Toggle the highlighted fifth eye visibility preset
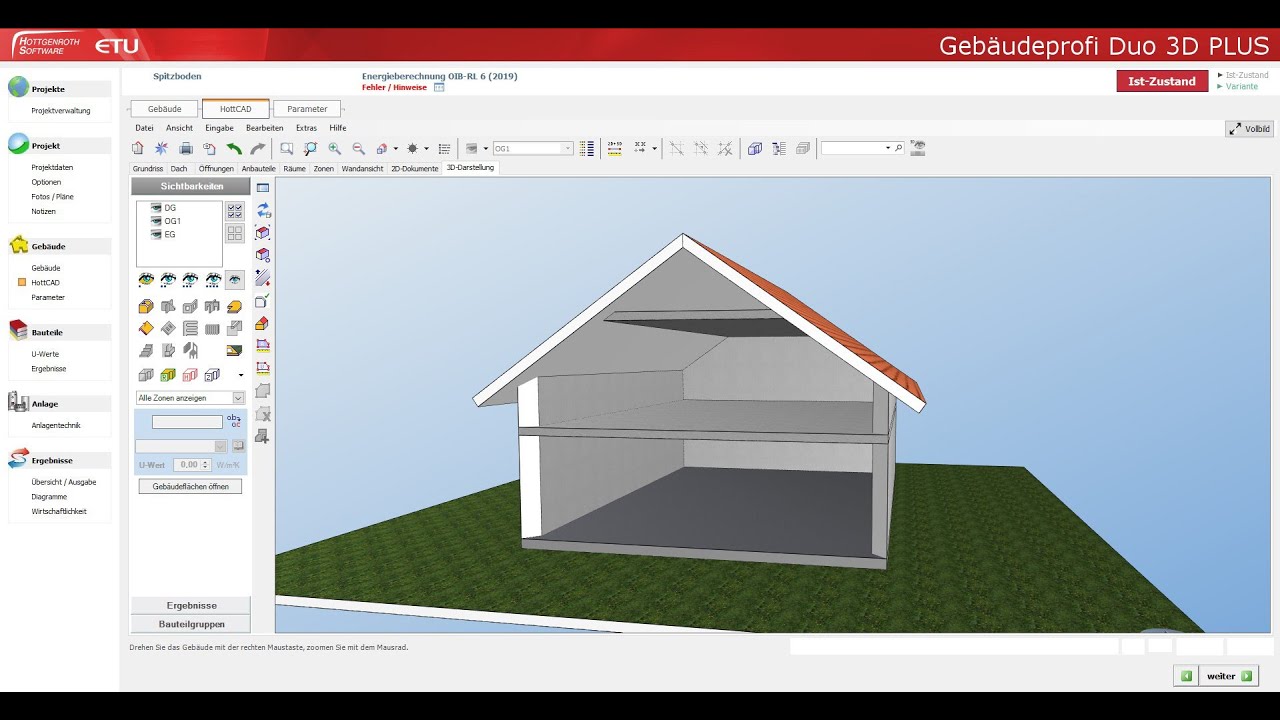1280x720 pixels. (234, 279)
